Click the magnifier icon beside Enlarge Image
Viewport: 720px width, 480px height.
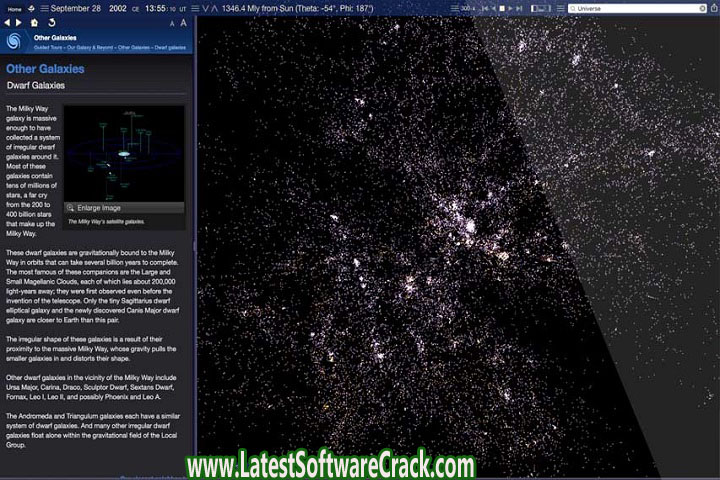coord(70,208)
